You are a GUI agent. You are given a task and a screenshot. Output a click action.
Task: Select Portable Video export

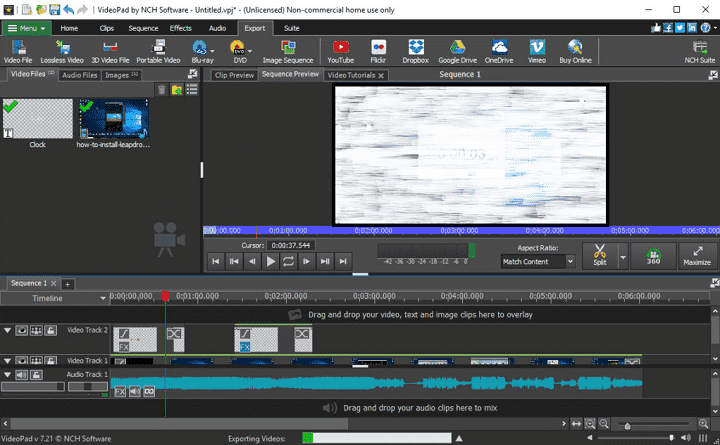pyautogui.click(x=158, y=51)
